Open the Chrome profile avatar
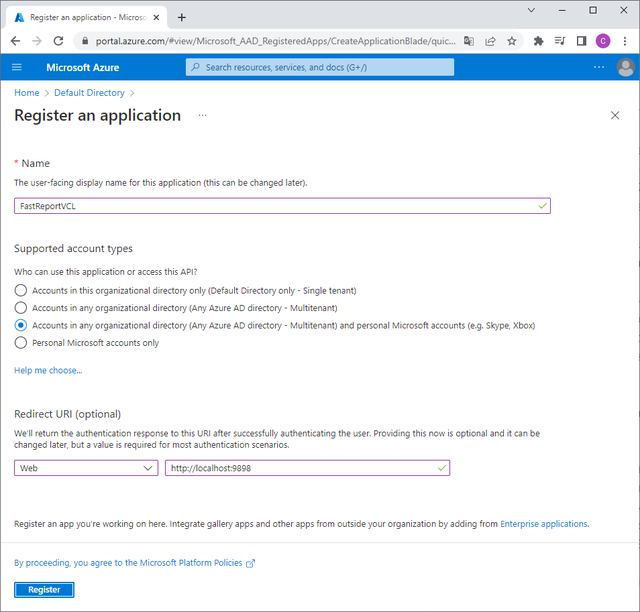 coord(603,41)
